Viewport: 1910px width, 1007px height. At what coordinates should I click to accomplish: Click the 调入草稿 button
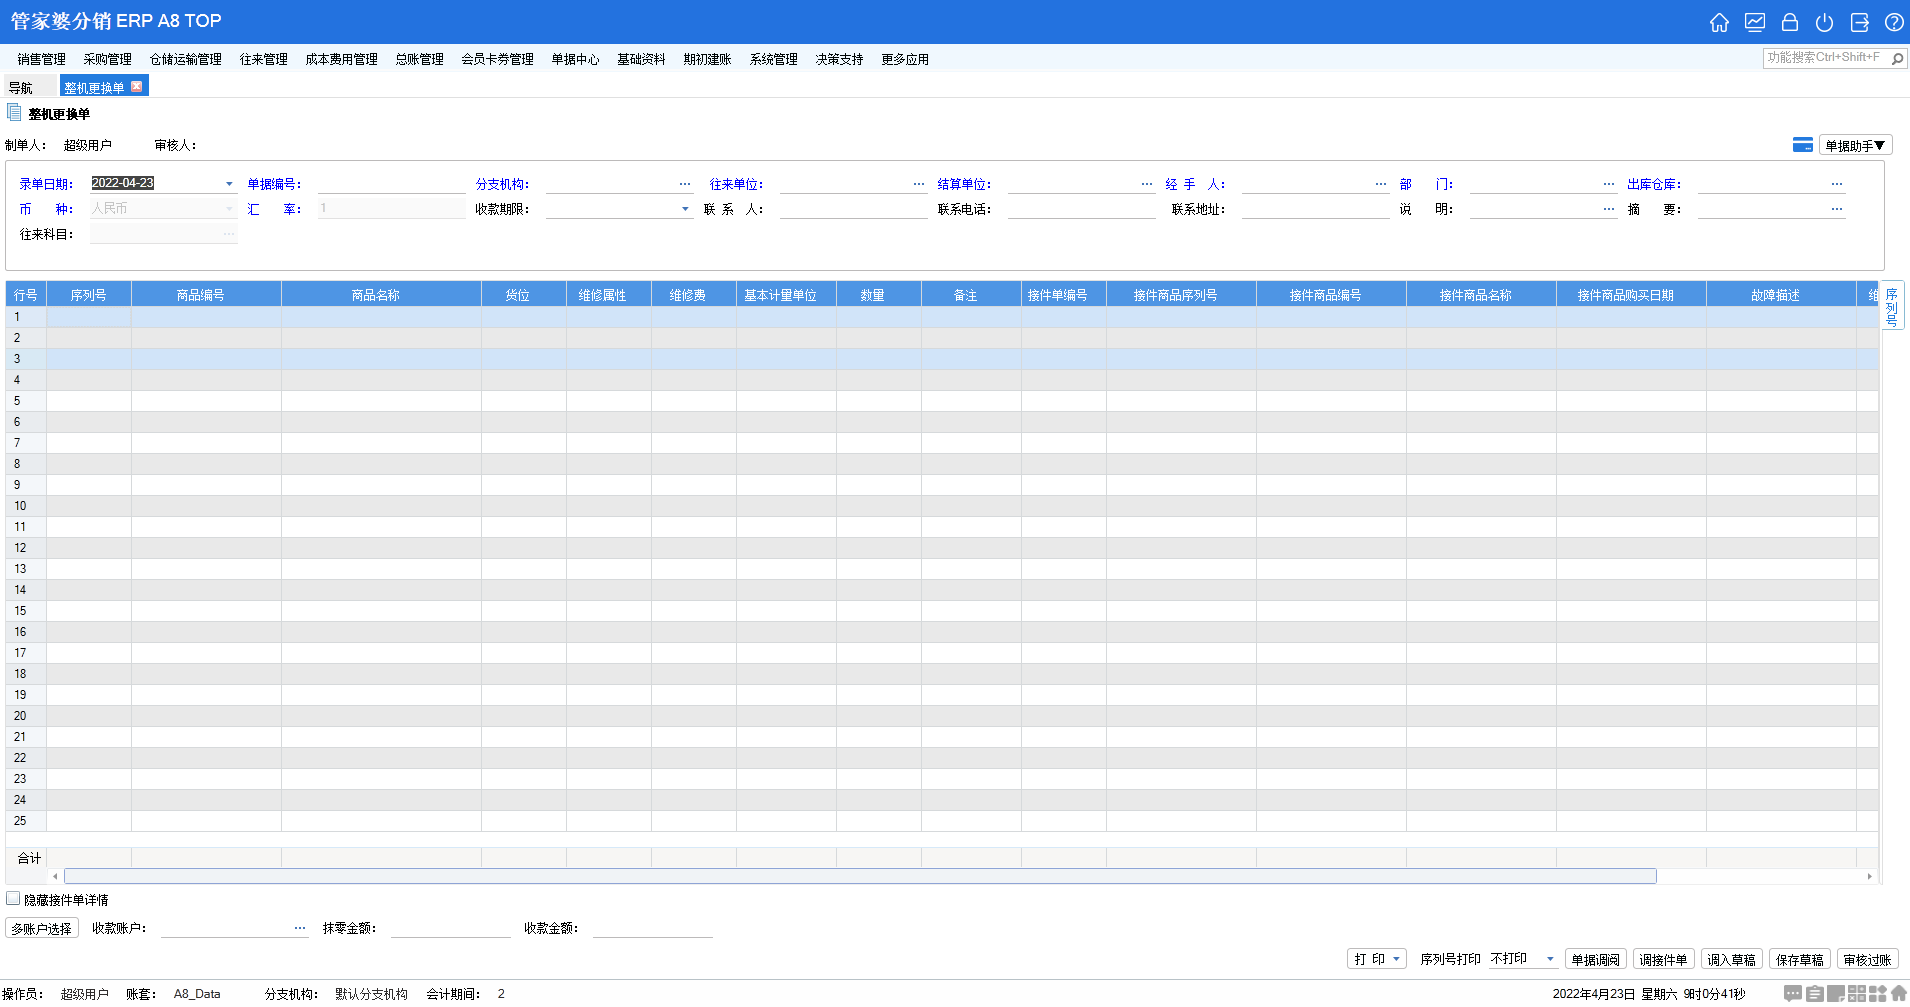click(x=1731, y=959)
